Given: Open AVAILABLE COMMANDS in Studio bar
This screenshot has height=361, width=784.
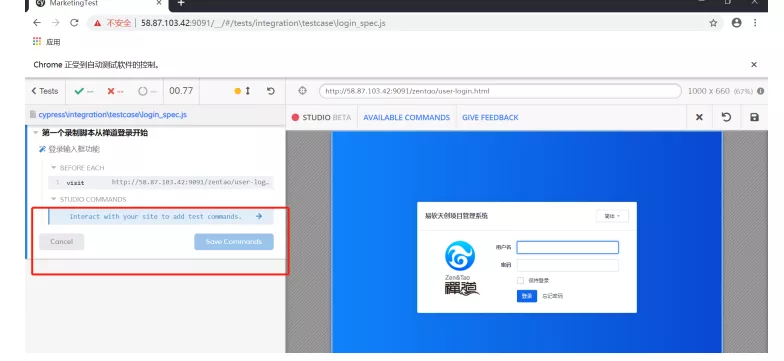Looking at the screenshot, I should tap(406, 118).
